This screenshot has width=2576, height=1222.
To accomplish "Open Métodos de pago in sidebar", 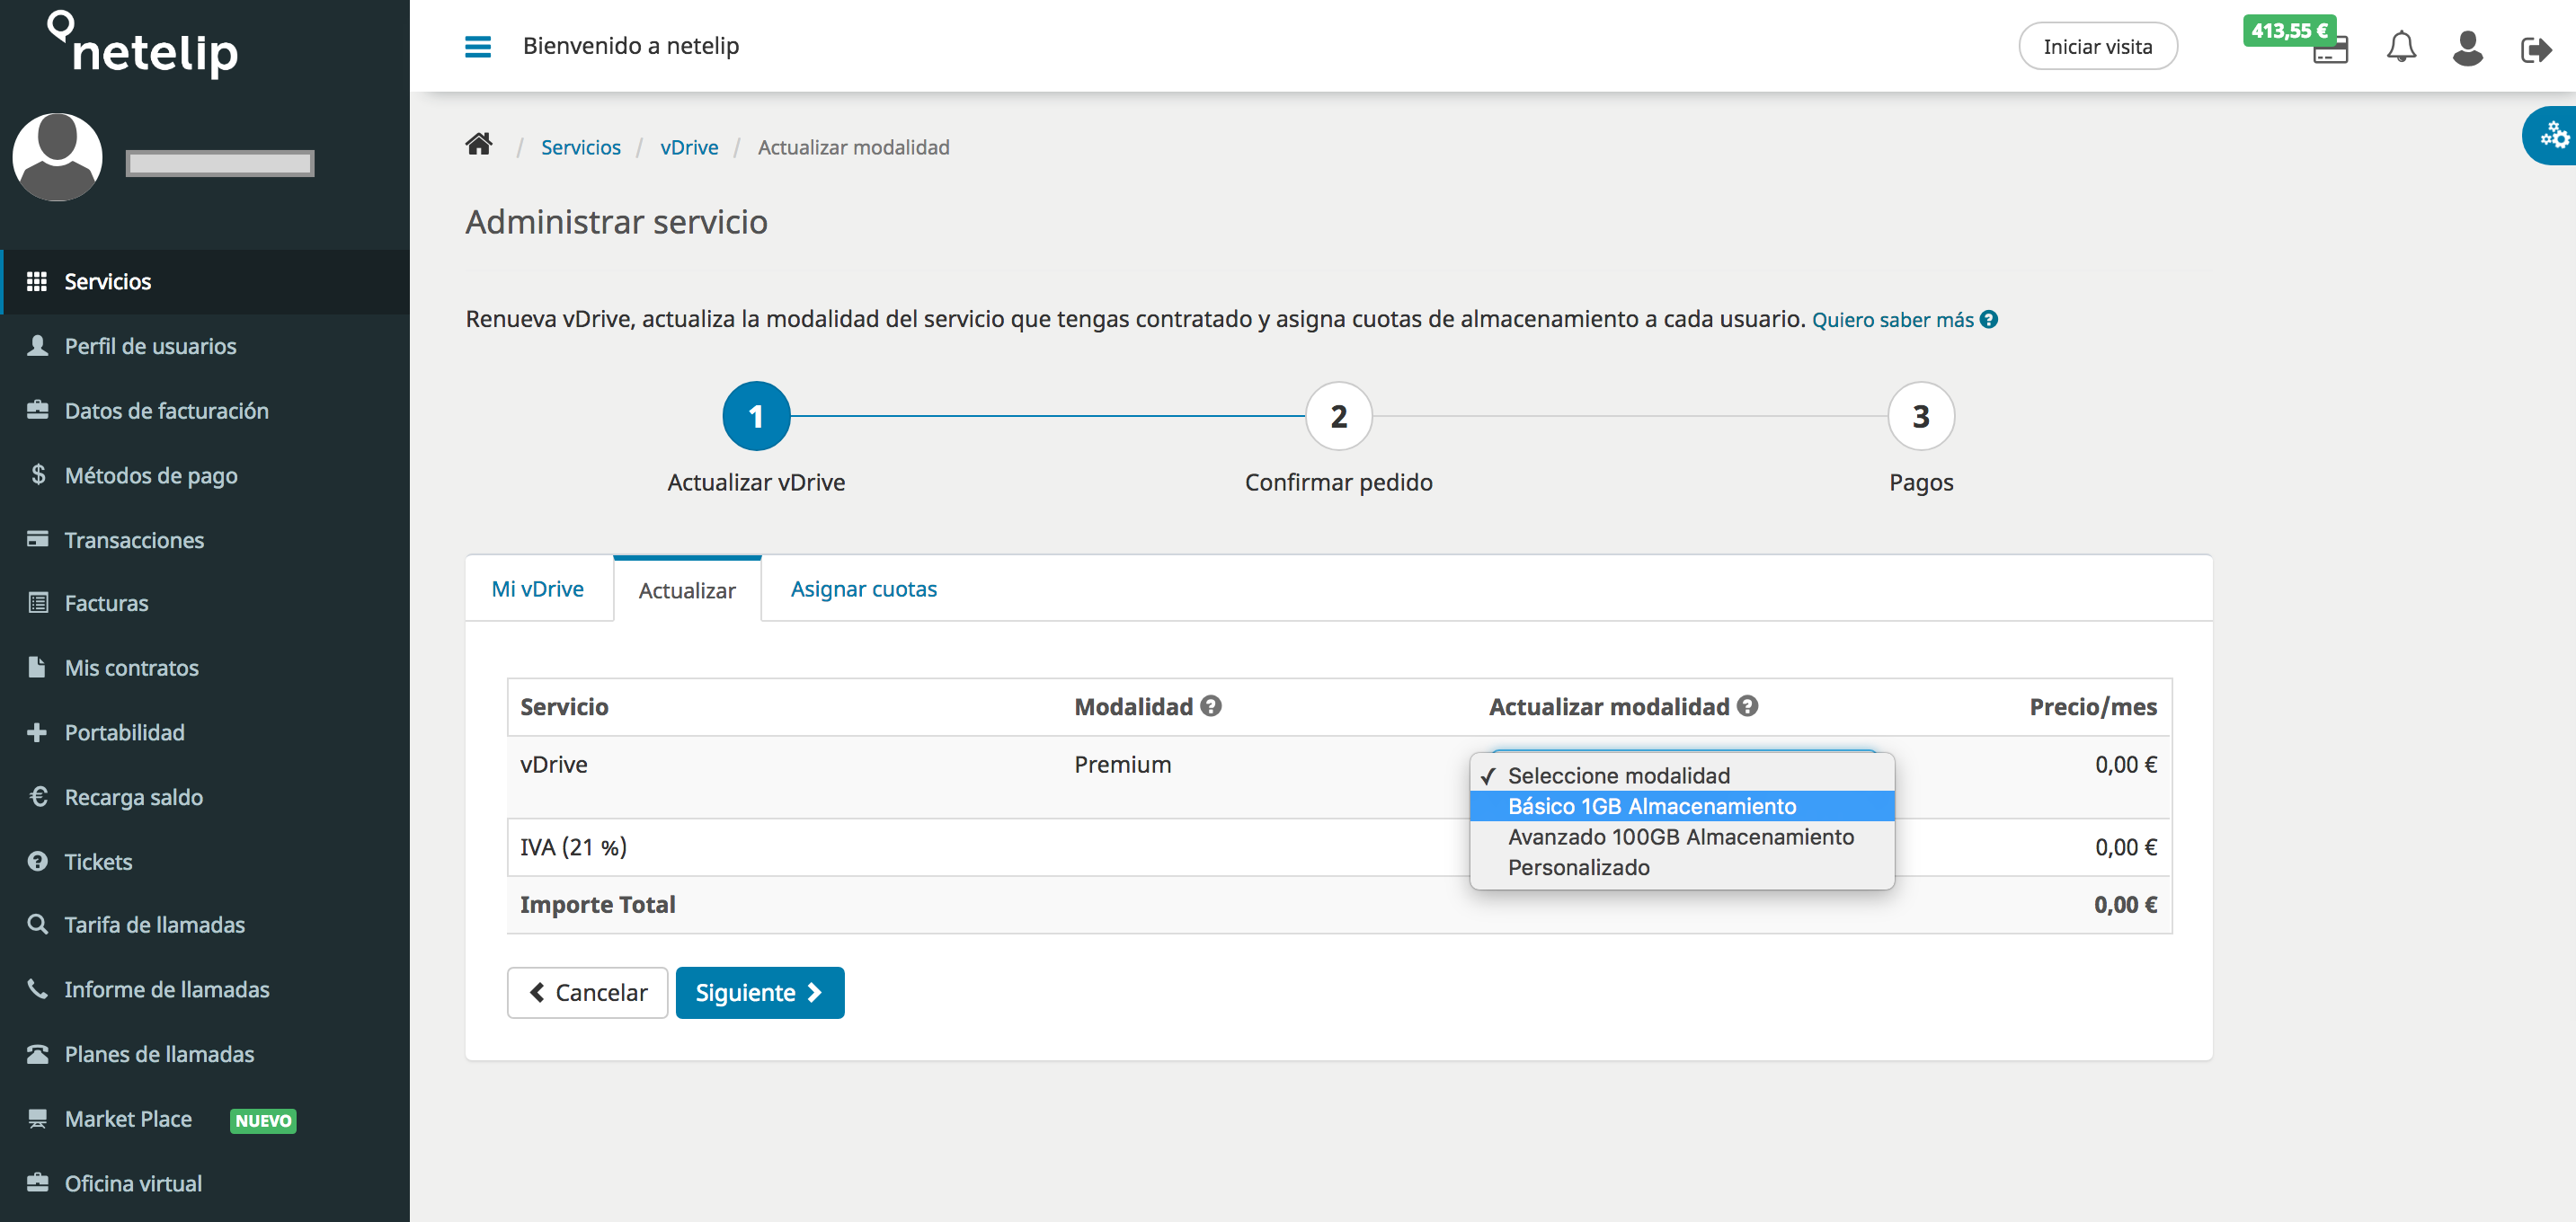I will [x=205, y=475].
